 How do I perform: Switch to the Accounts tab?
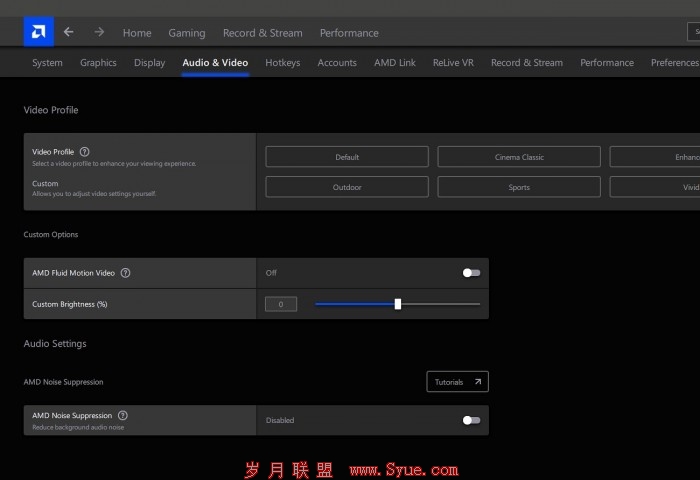tap(337, 63)
